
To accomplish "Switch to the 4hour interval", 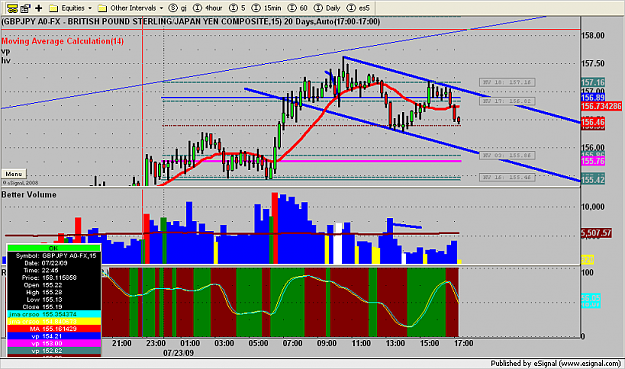I will click(x=207, y=8).
